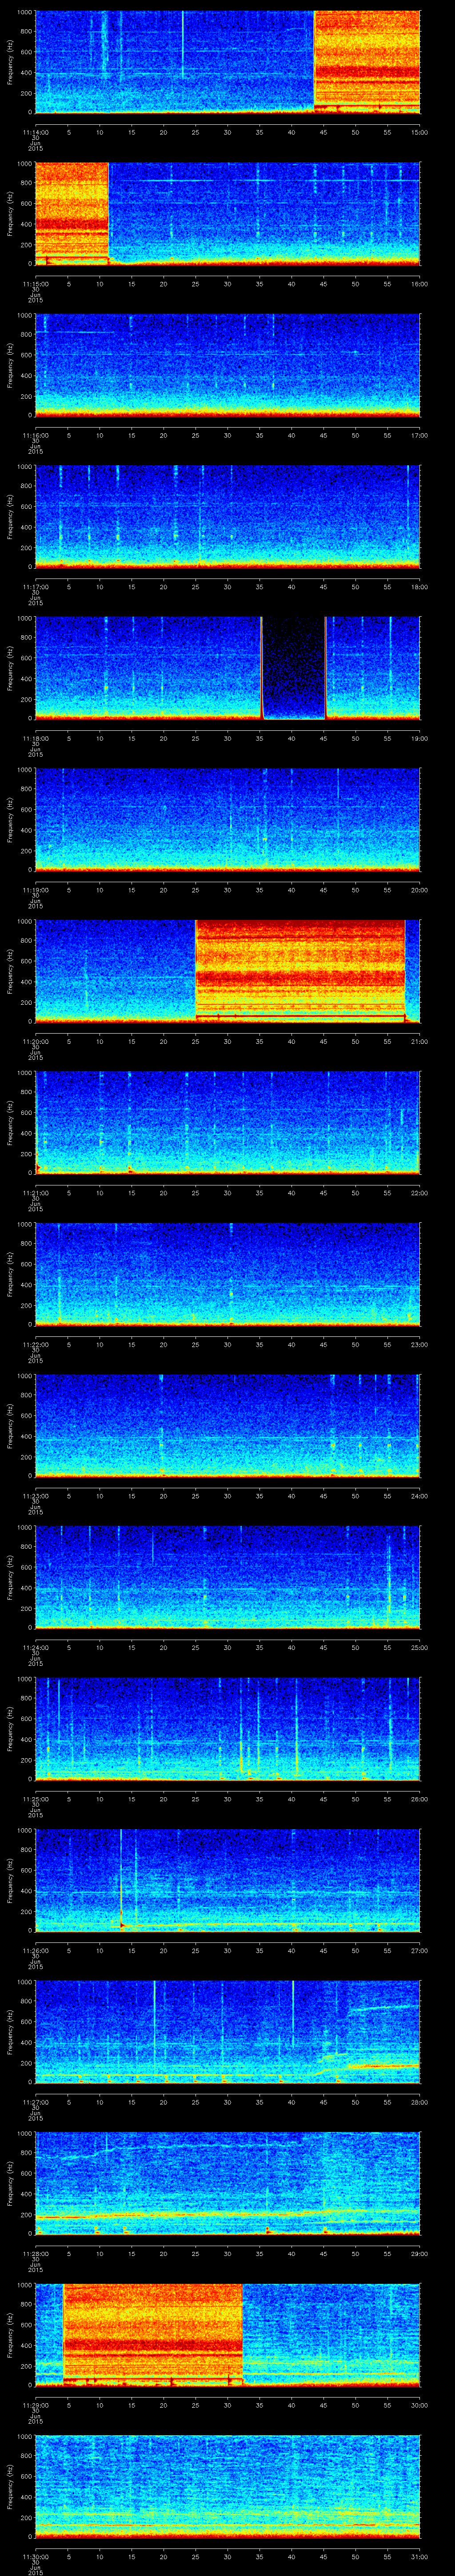The image size is (455, 2576).
Task: Click the '11:21:00' time axis label
Action: [x=35, y=1193]
